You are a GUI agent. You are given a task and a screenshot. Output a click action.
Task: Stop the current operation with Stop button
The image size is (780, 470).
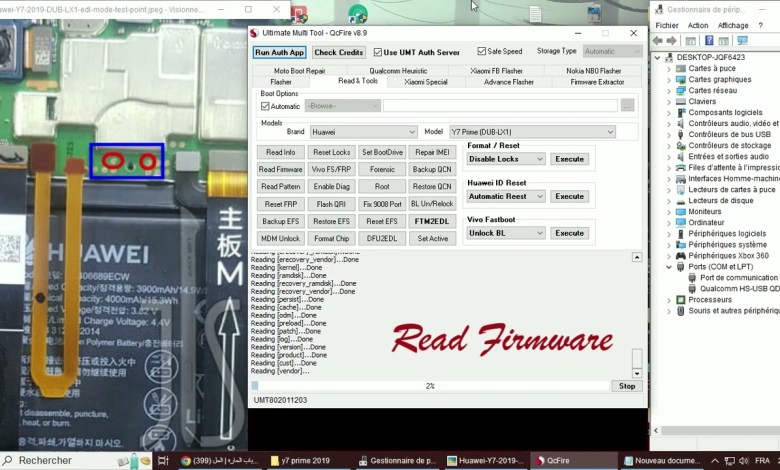pos(626,385)
